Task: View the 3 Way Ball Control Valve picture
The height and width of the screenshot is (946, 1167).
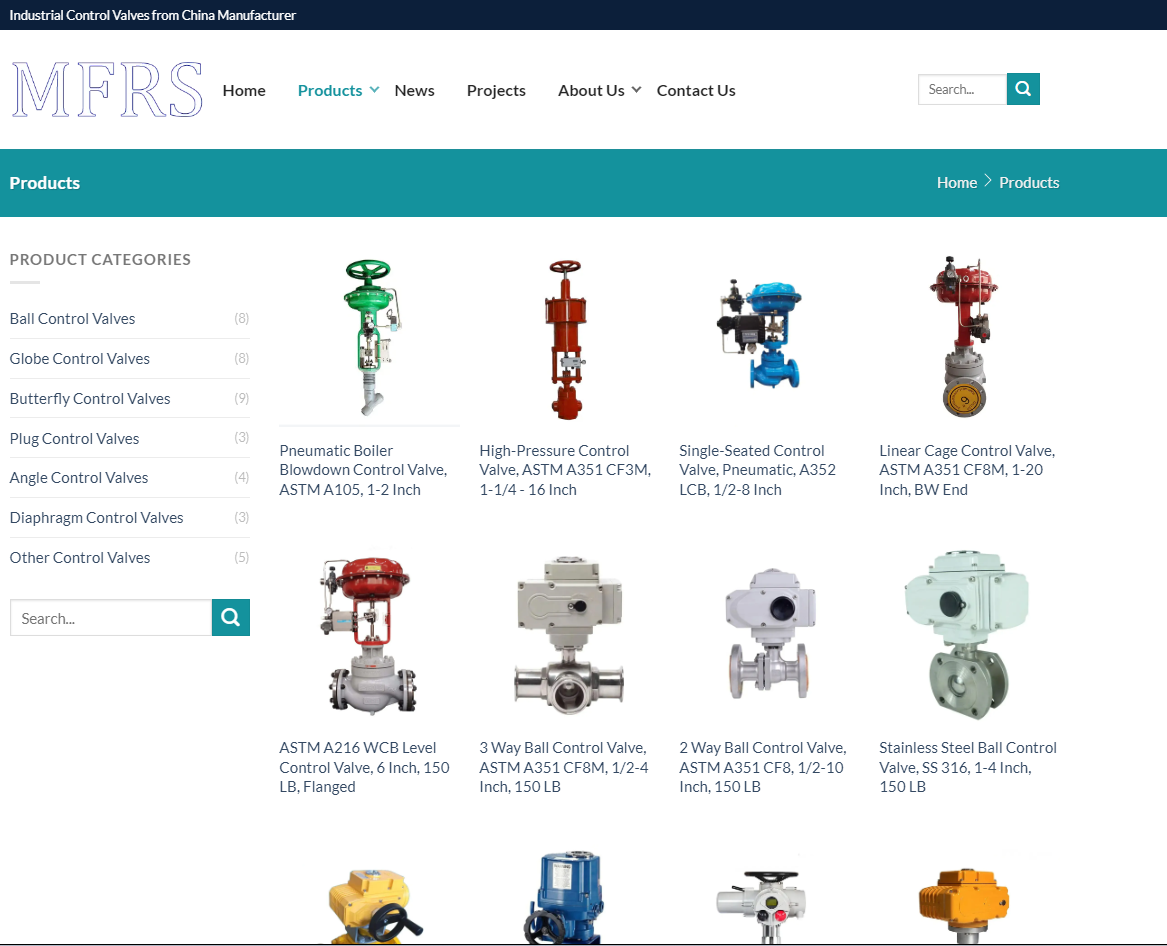Action: tap(568, 634)
